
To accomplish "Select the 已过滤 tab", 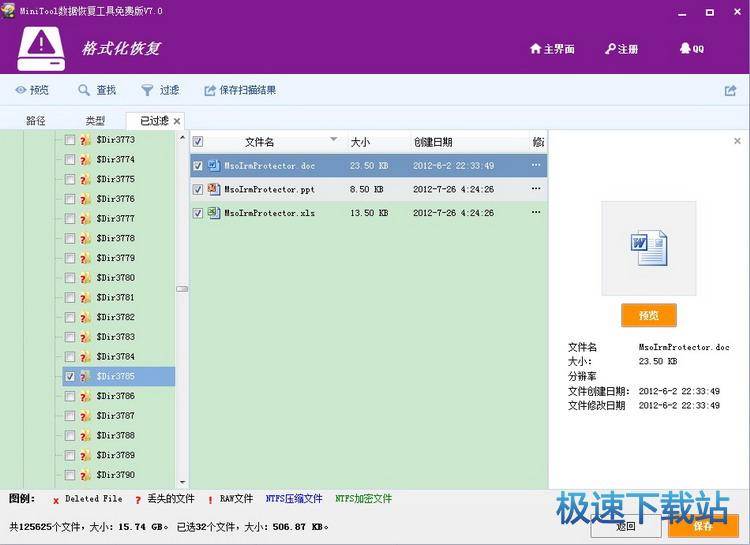I will [154, 121].
